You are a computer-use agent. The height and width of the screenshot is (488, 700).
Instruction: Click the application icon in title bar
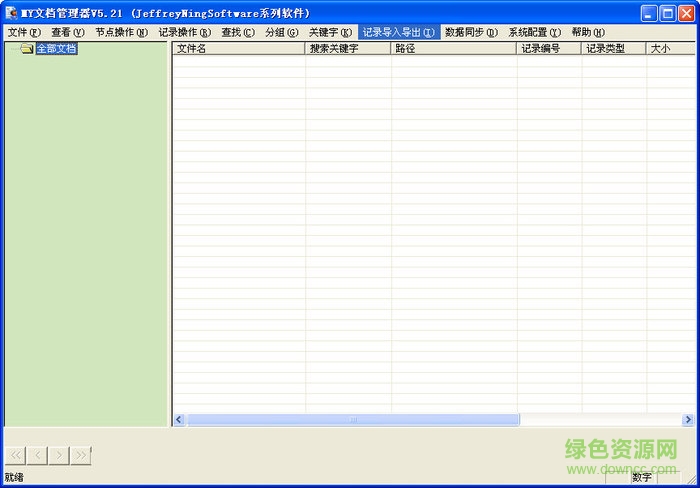tap(11, 13)
